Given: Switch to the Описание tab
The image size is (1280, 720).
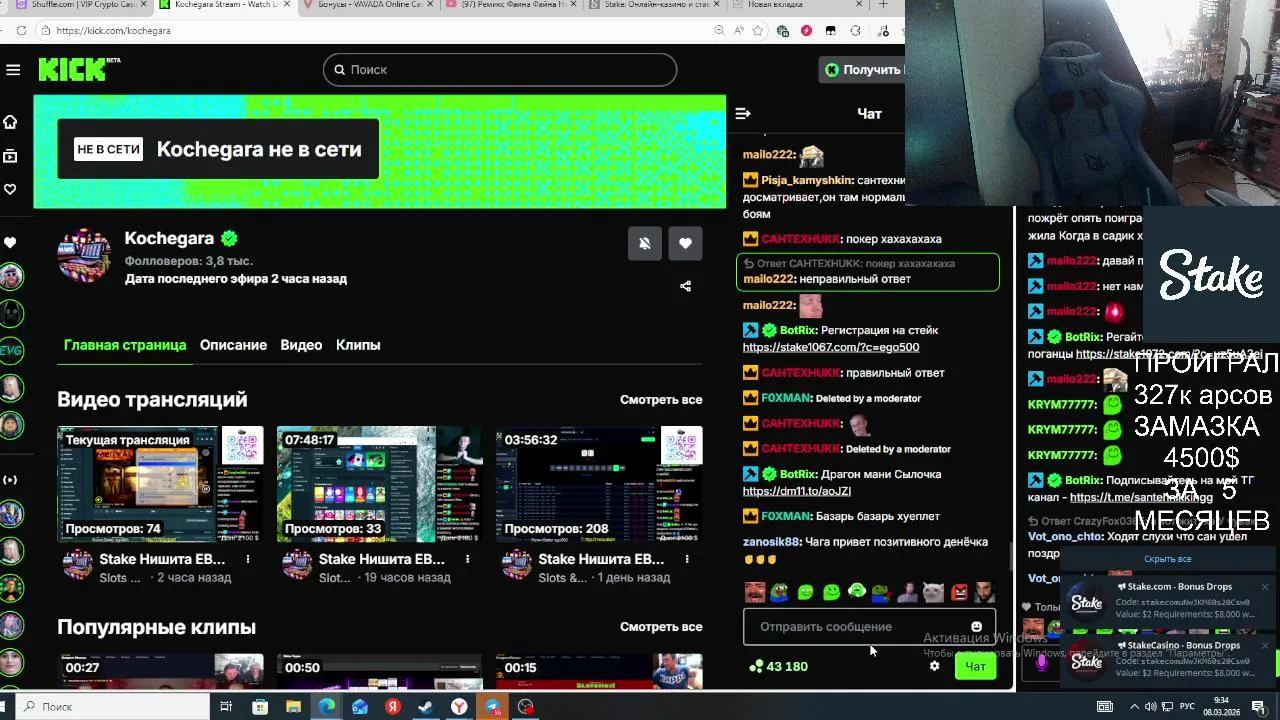Looking at the screenshot, I should tap(233, 345).
